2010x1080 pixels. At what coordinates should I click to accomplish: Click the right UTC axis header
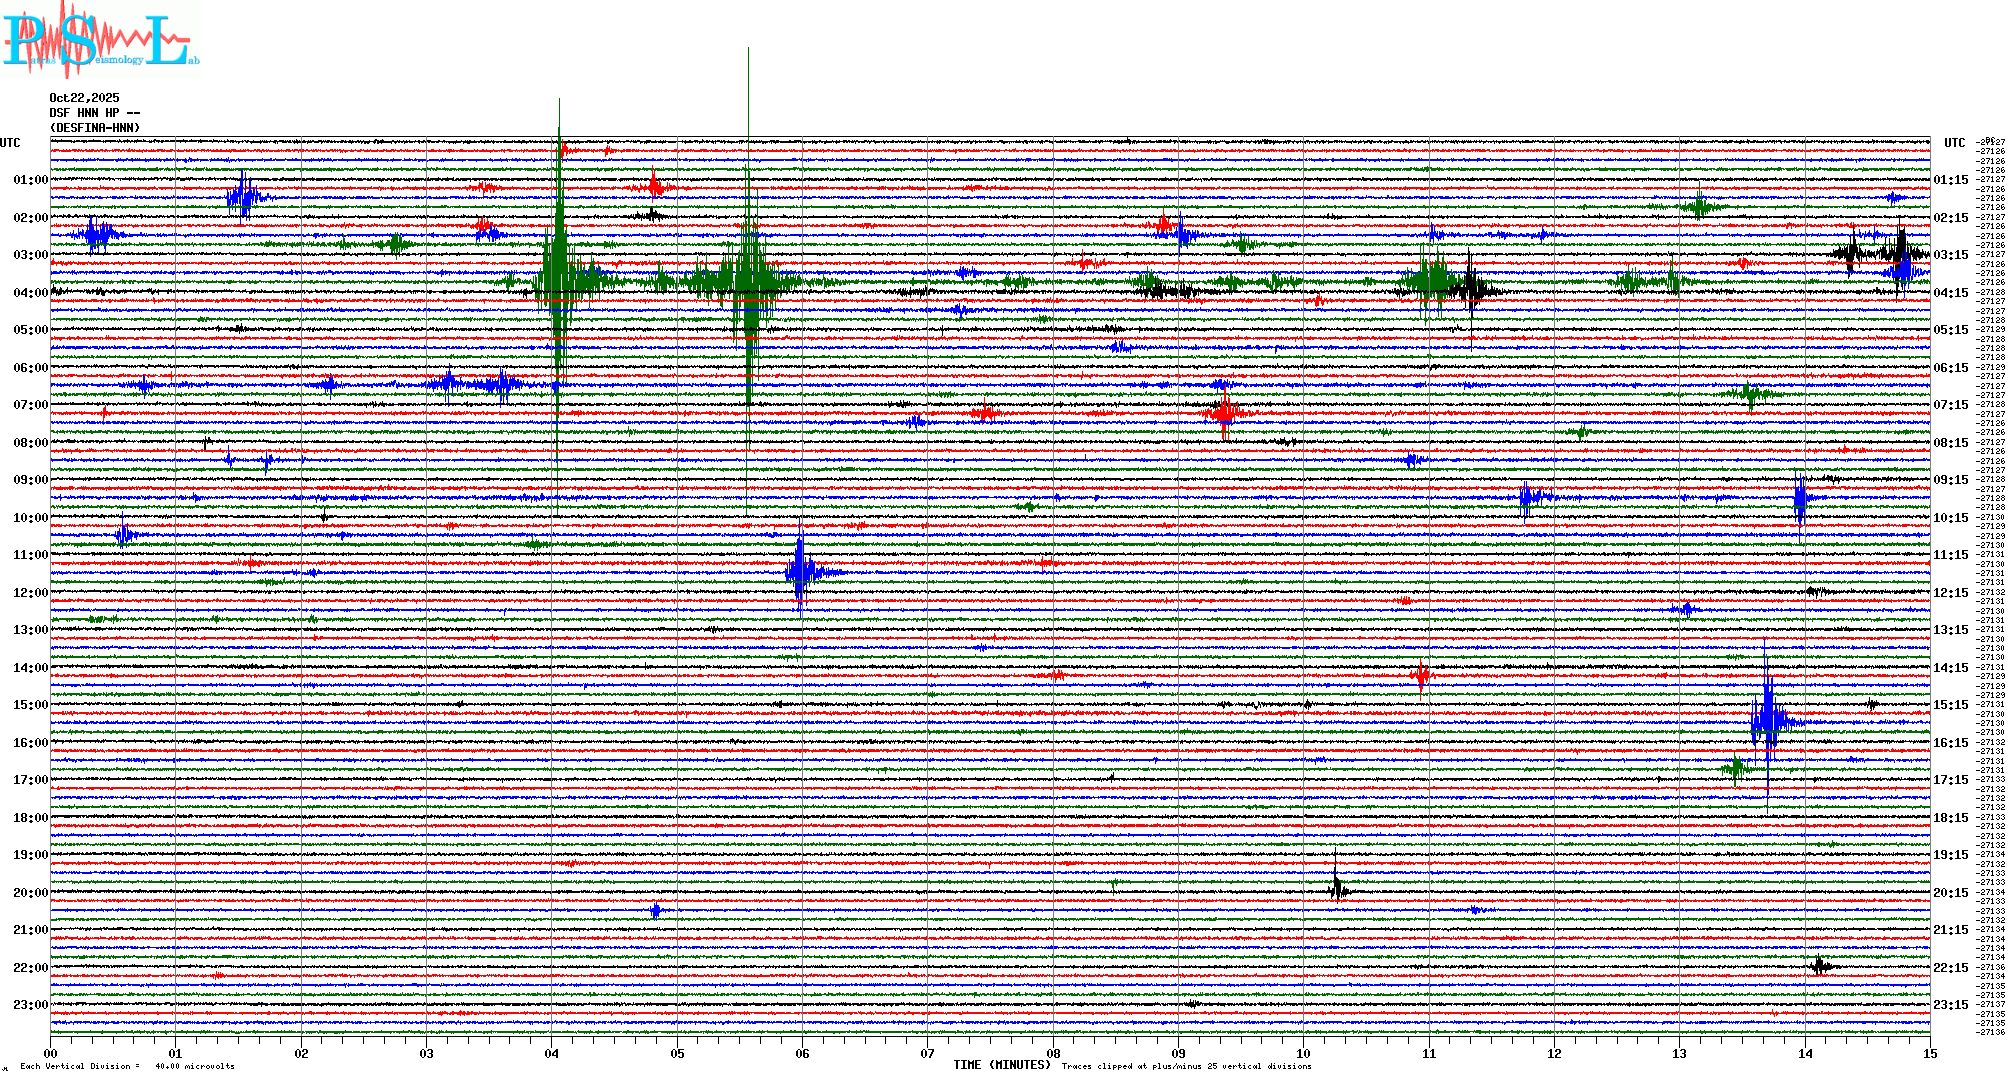click(1954, 143)
